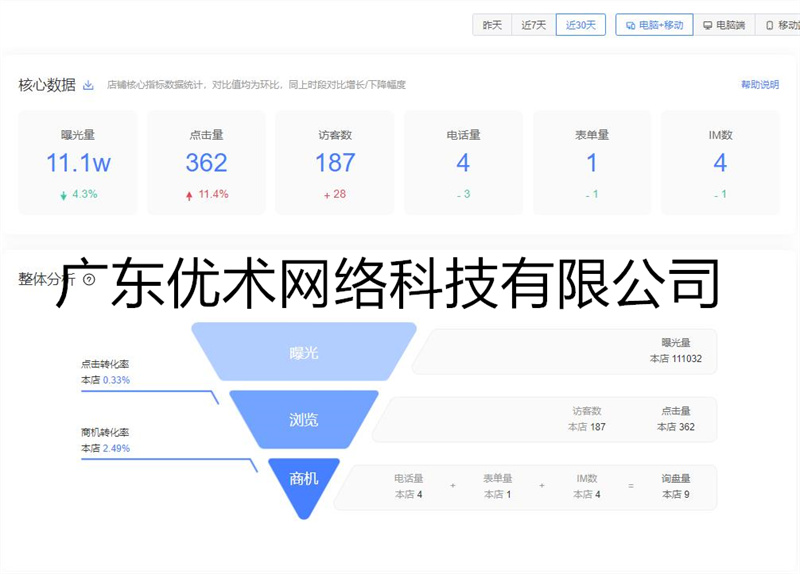Click the help question icon beside 整体分析
Screen dimensions: 800x574
[89, 280]
